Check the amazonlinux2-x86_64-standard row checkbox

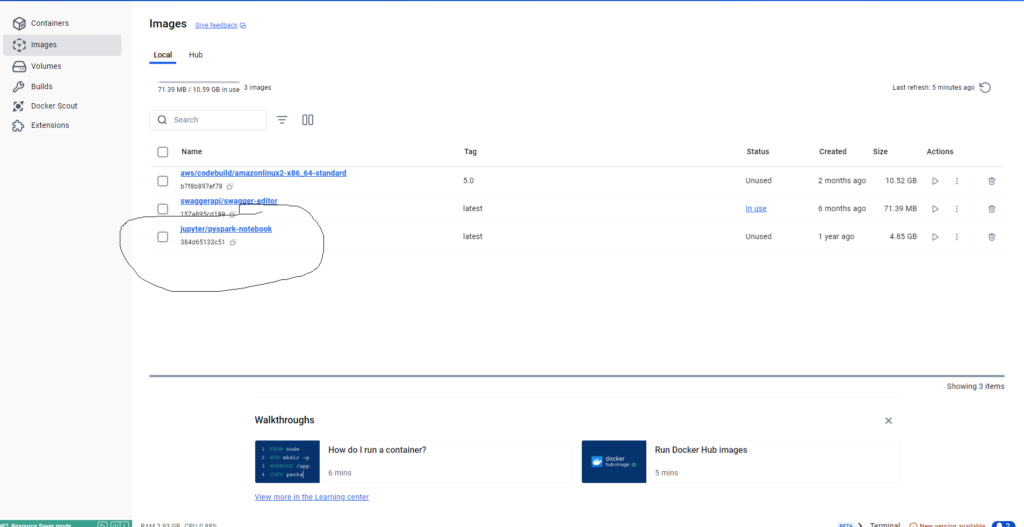[163, 181]
